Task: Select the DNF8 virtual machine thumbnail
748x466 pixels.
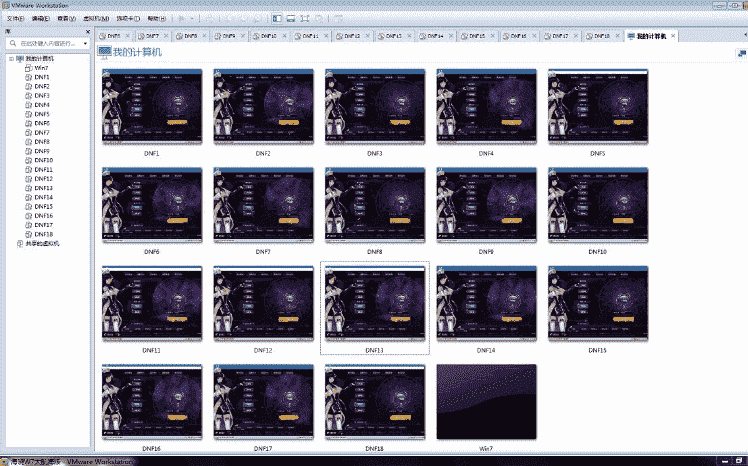Action: point(375,205)
